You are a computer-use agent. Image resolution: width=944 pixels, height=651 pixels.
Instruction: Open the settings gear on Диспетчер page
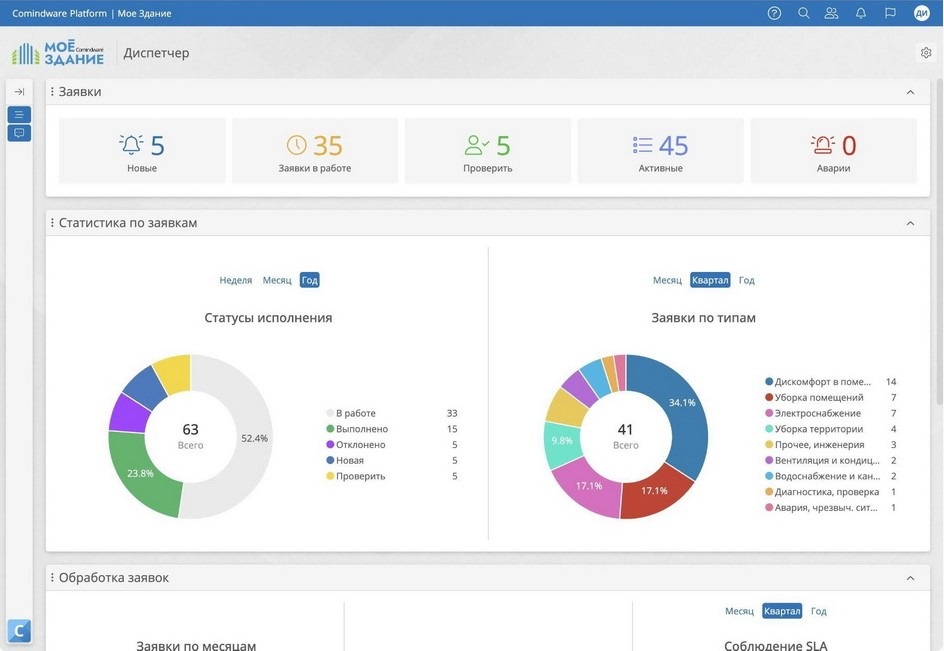point(925,53)
